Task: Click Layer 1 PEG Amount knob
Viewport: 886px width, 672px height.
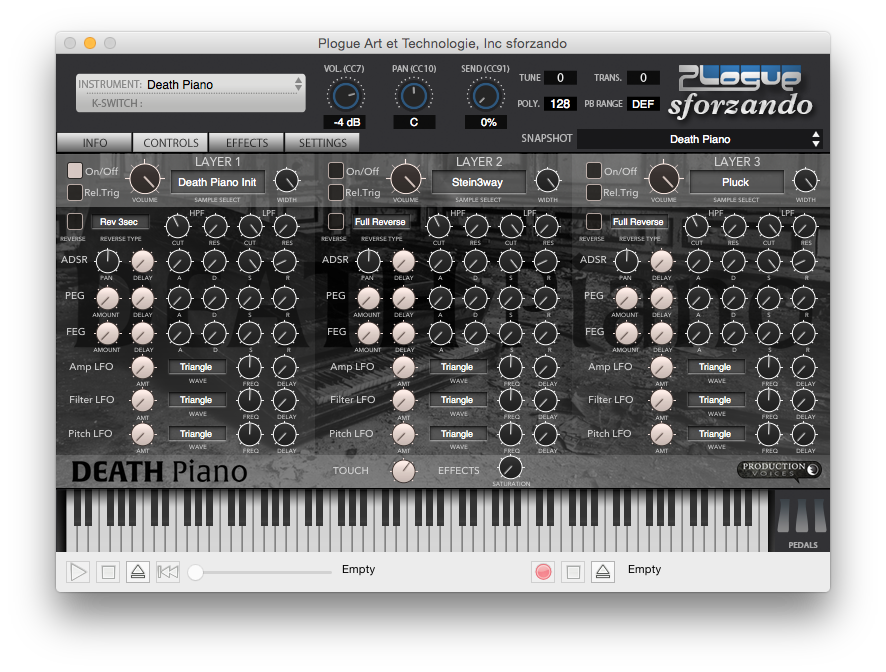Action: (x=107, y=298)
